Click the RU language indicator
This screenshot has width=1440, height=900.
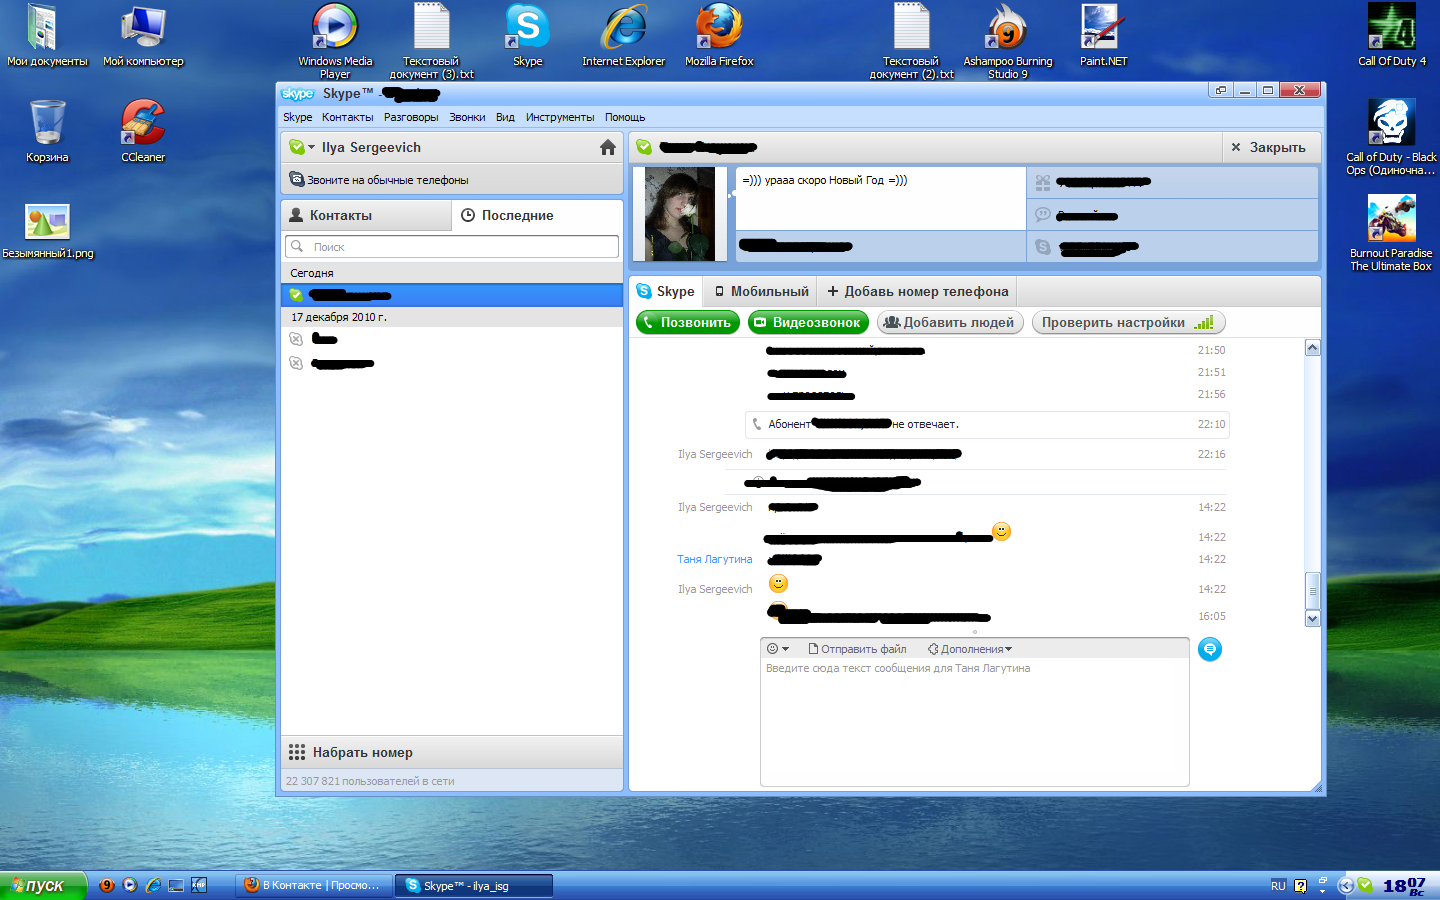(1278, 886)
